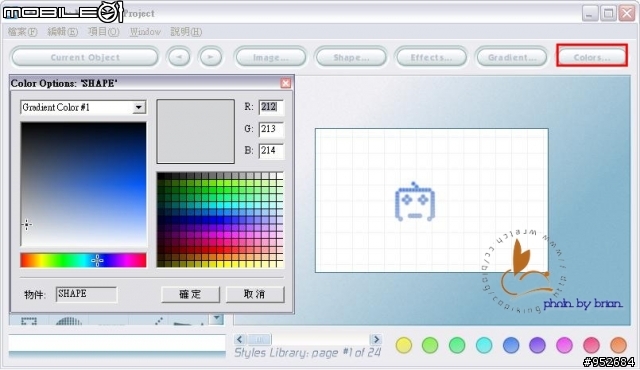This screenshot has width=640, height=370.
Task: Select the lime green style circle
Action: (430, 345)
